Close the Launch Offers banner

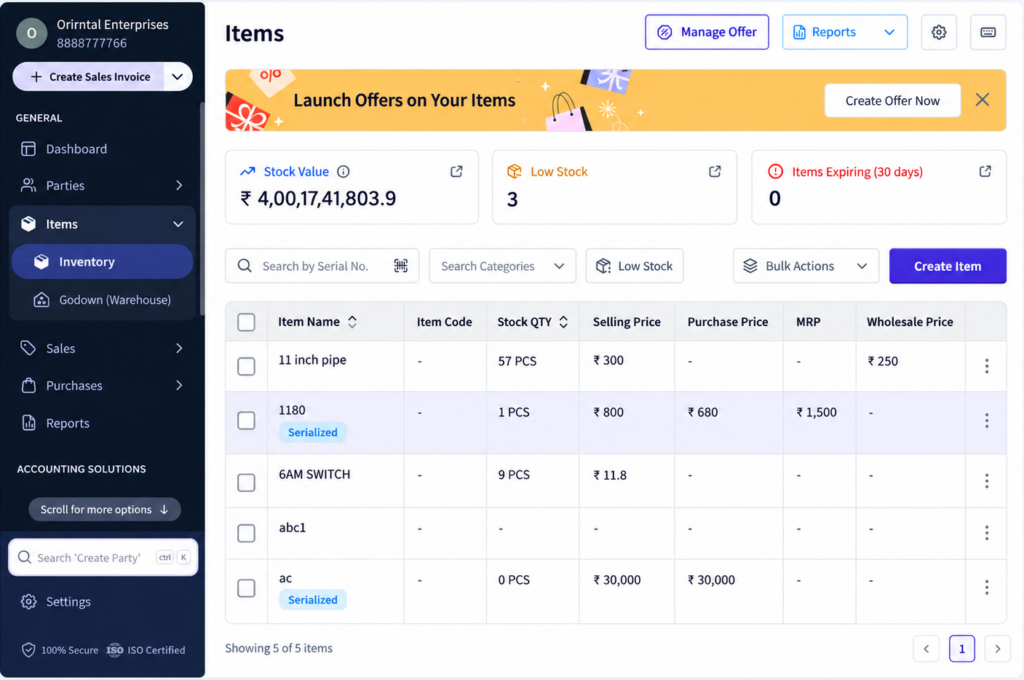tap(982, 100)
